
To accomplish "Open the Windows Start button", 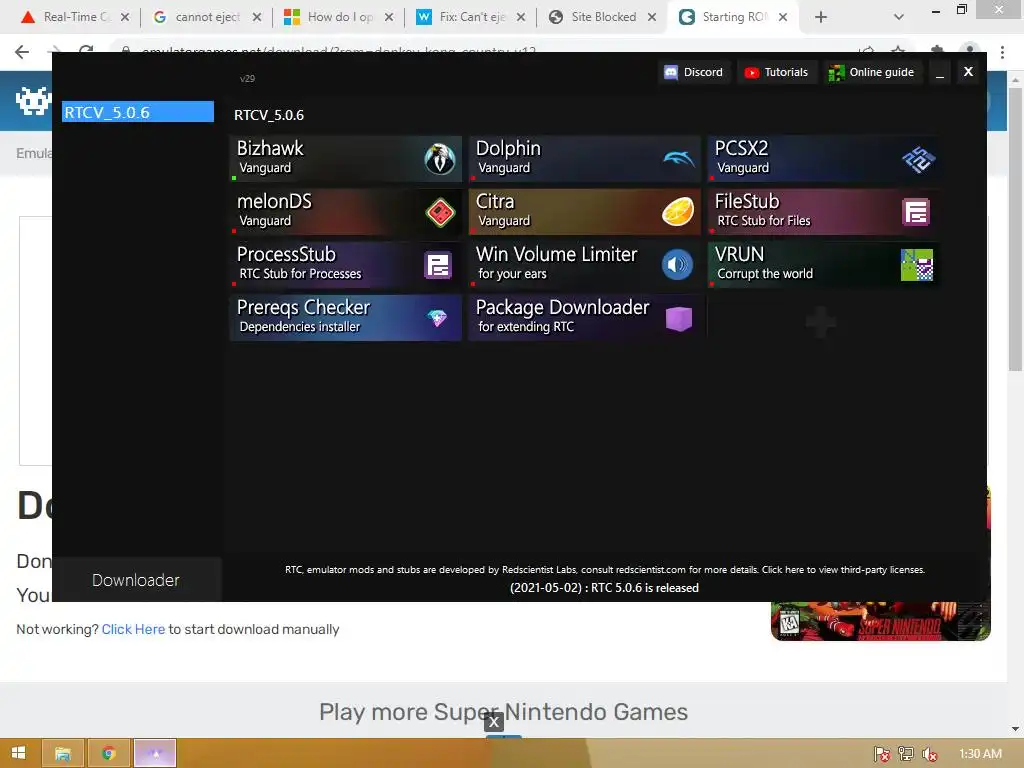I will click(18, 753).
